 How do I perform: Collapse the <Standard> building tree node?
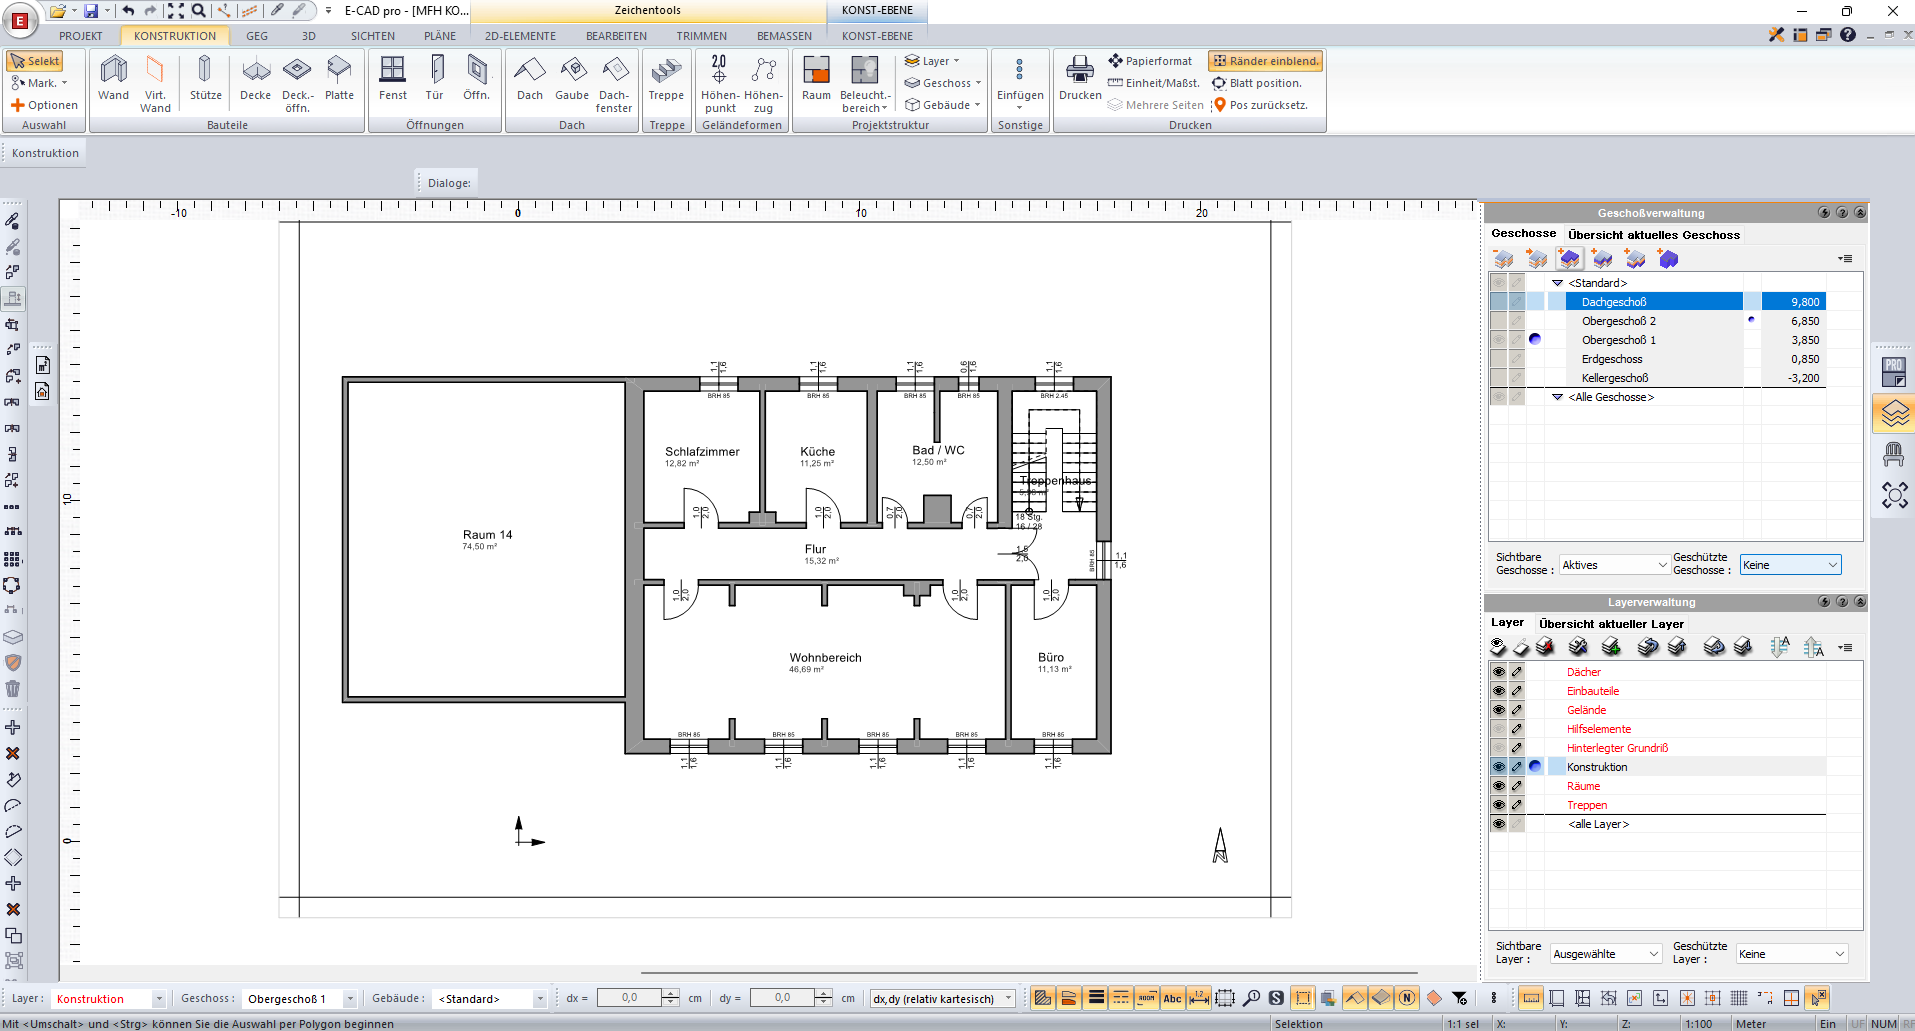(1557, 283)
